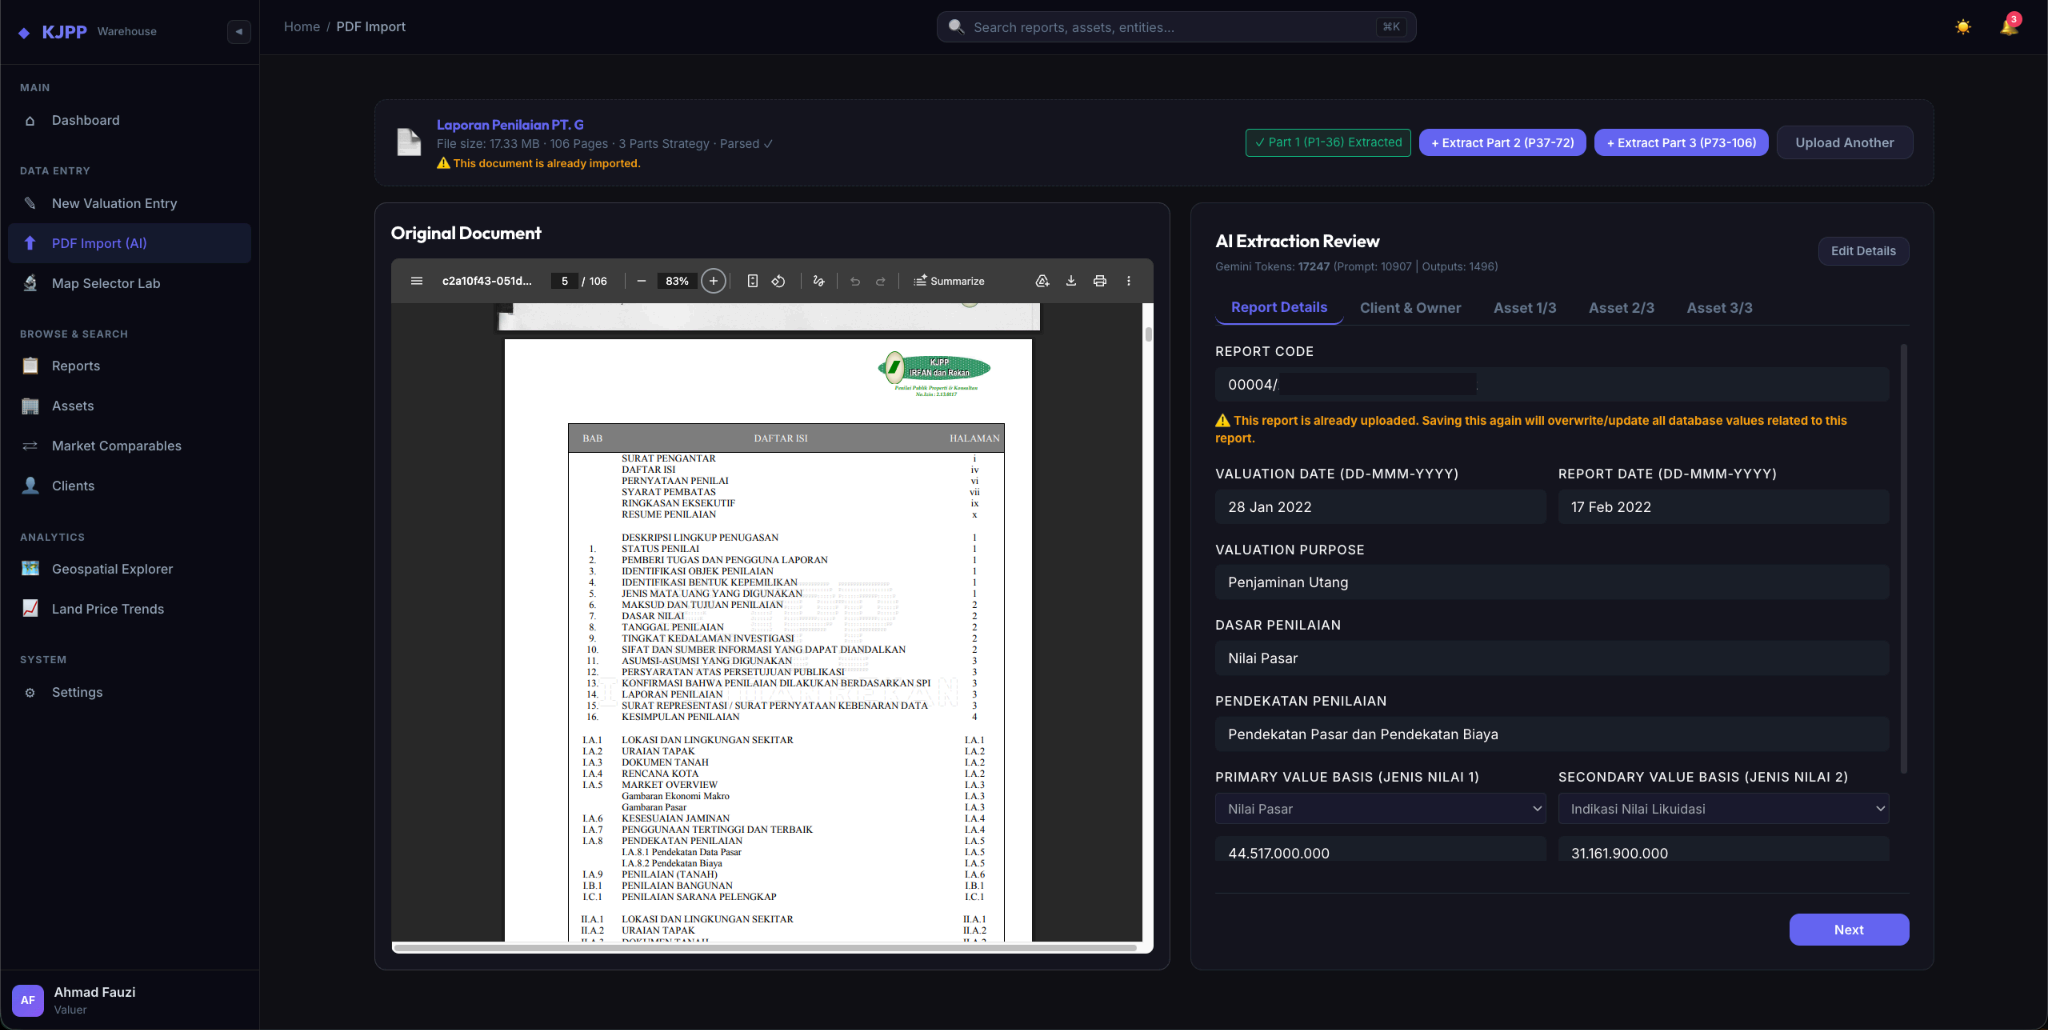Open Settings in sidebar
This screenshot has height=1030, width=2048.
coord(130,692)
